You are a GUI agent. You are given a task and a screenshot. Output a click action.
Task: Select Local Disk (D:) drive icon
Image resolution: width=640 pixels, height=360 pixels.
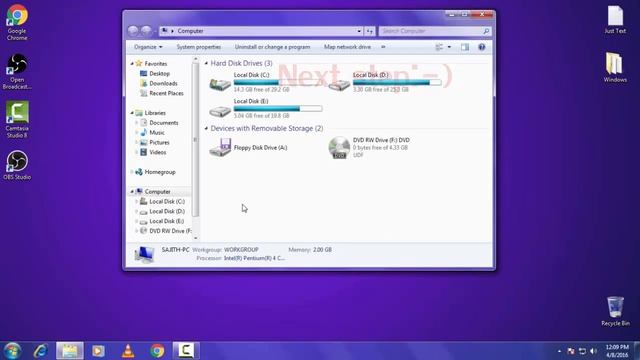click(x=339, y=84)
